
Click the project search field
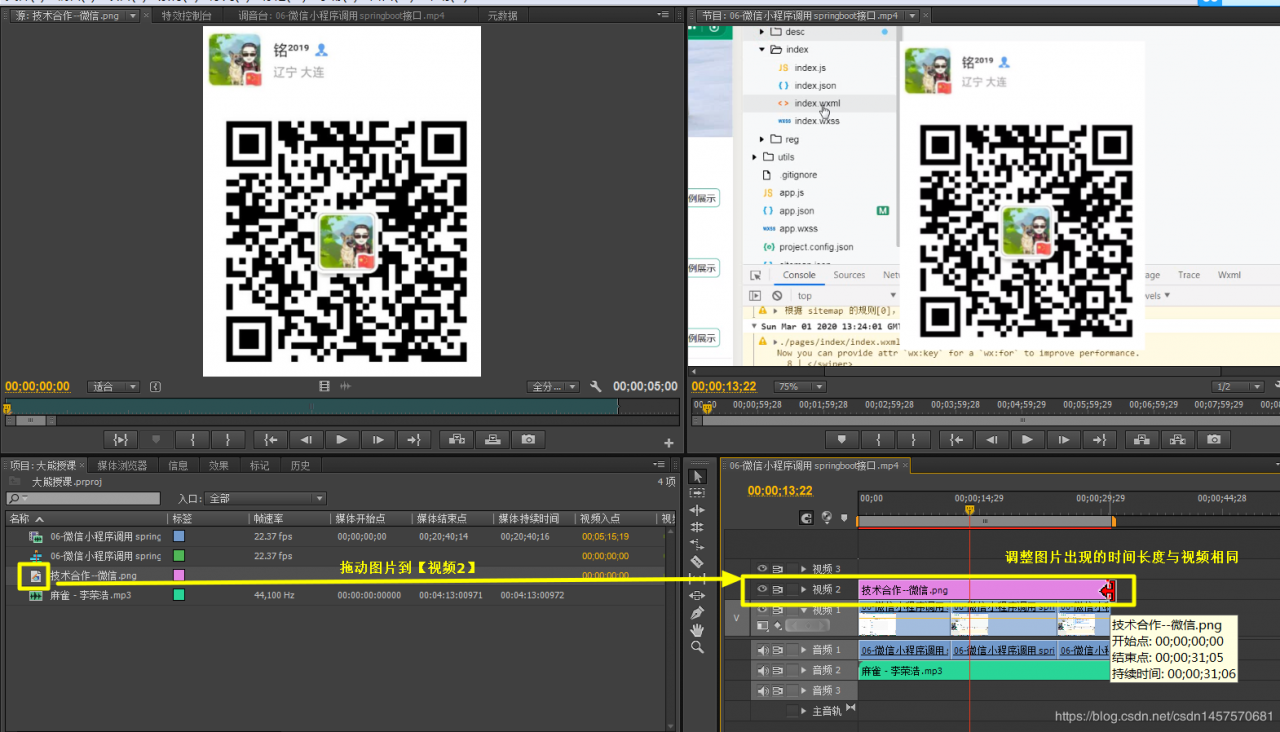point(83,498)
